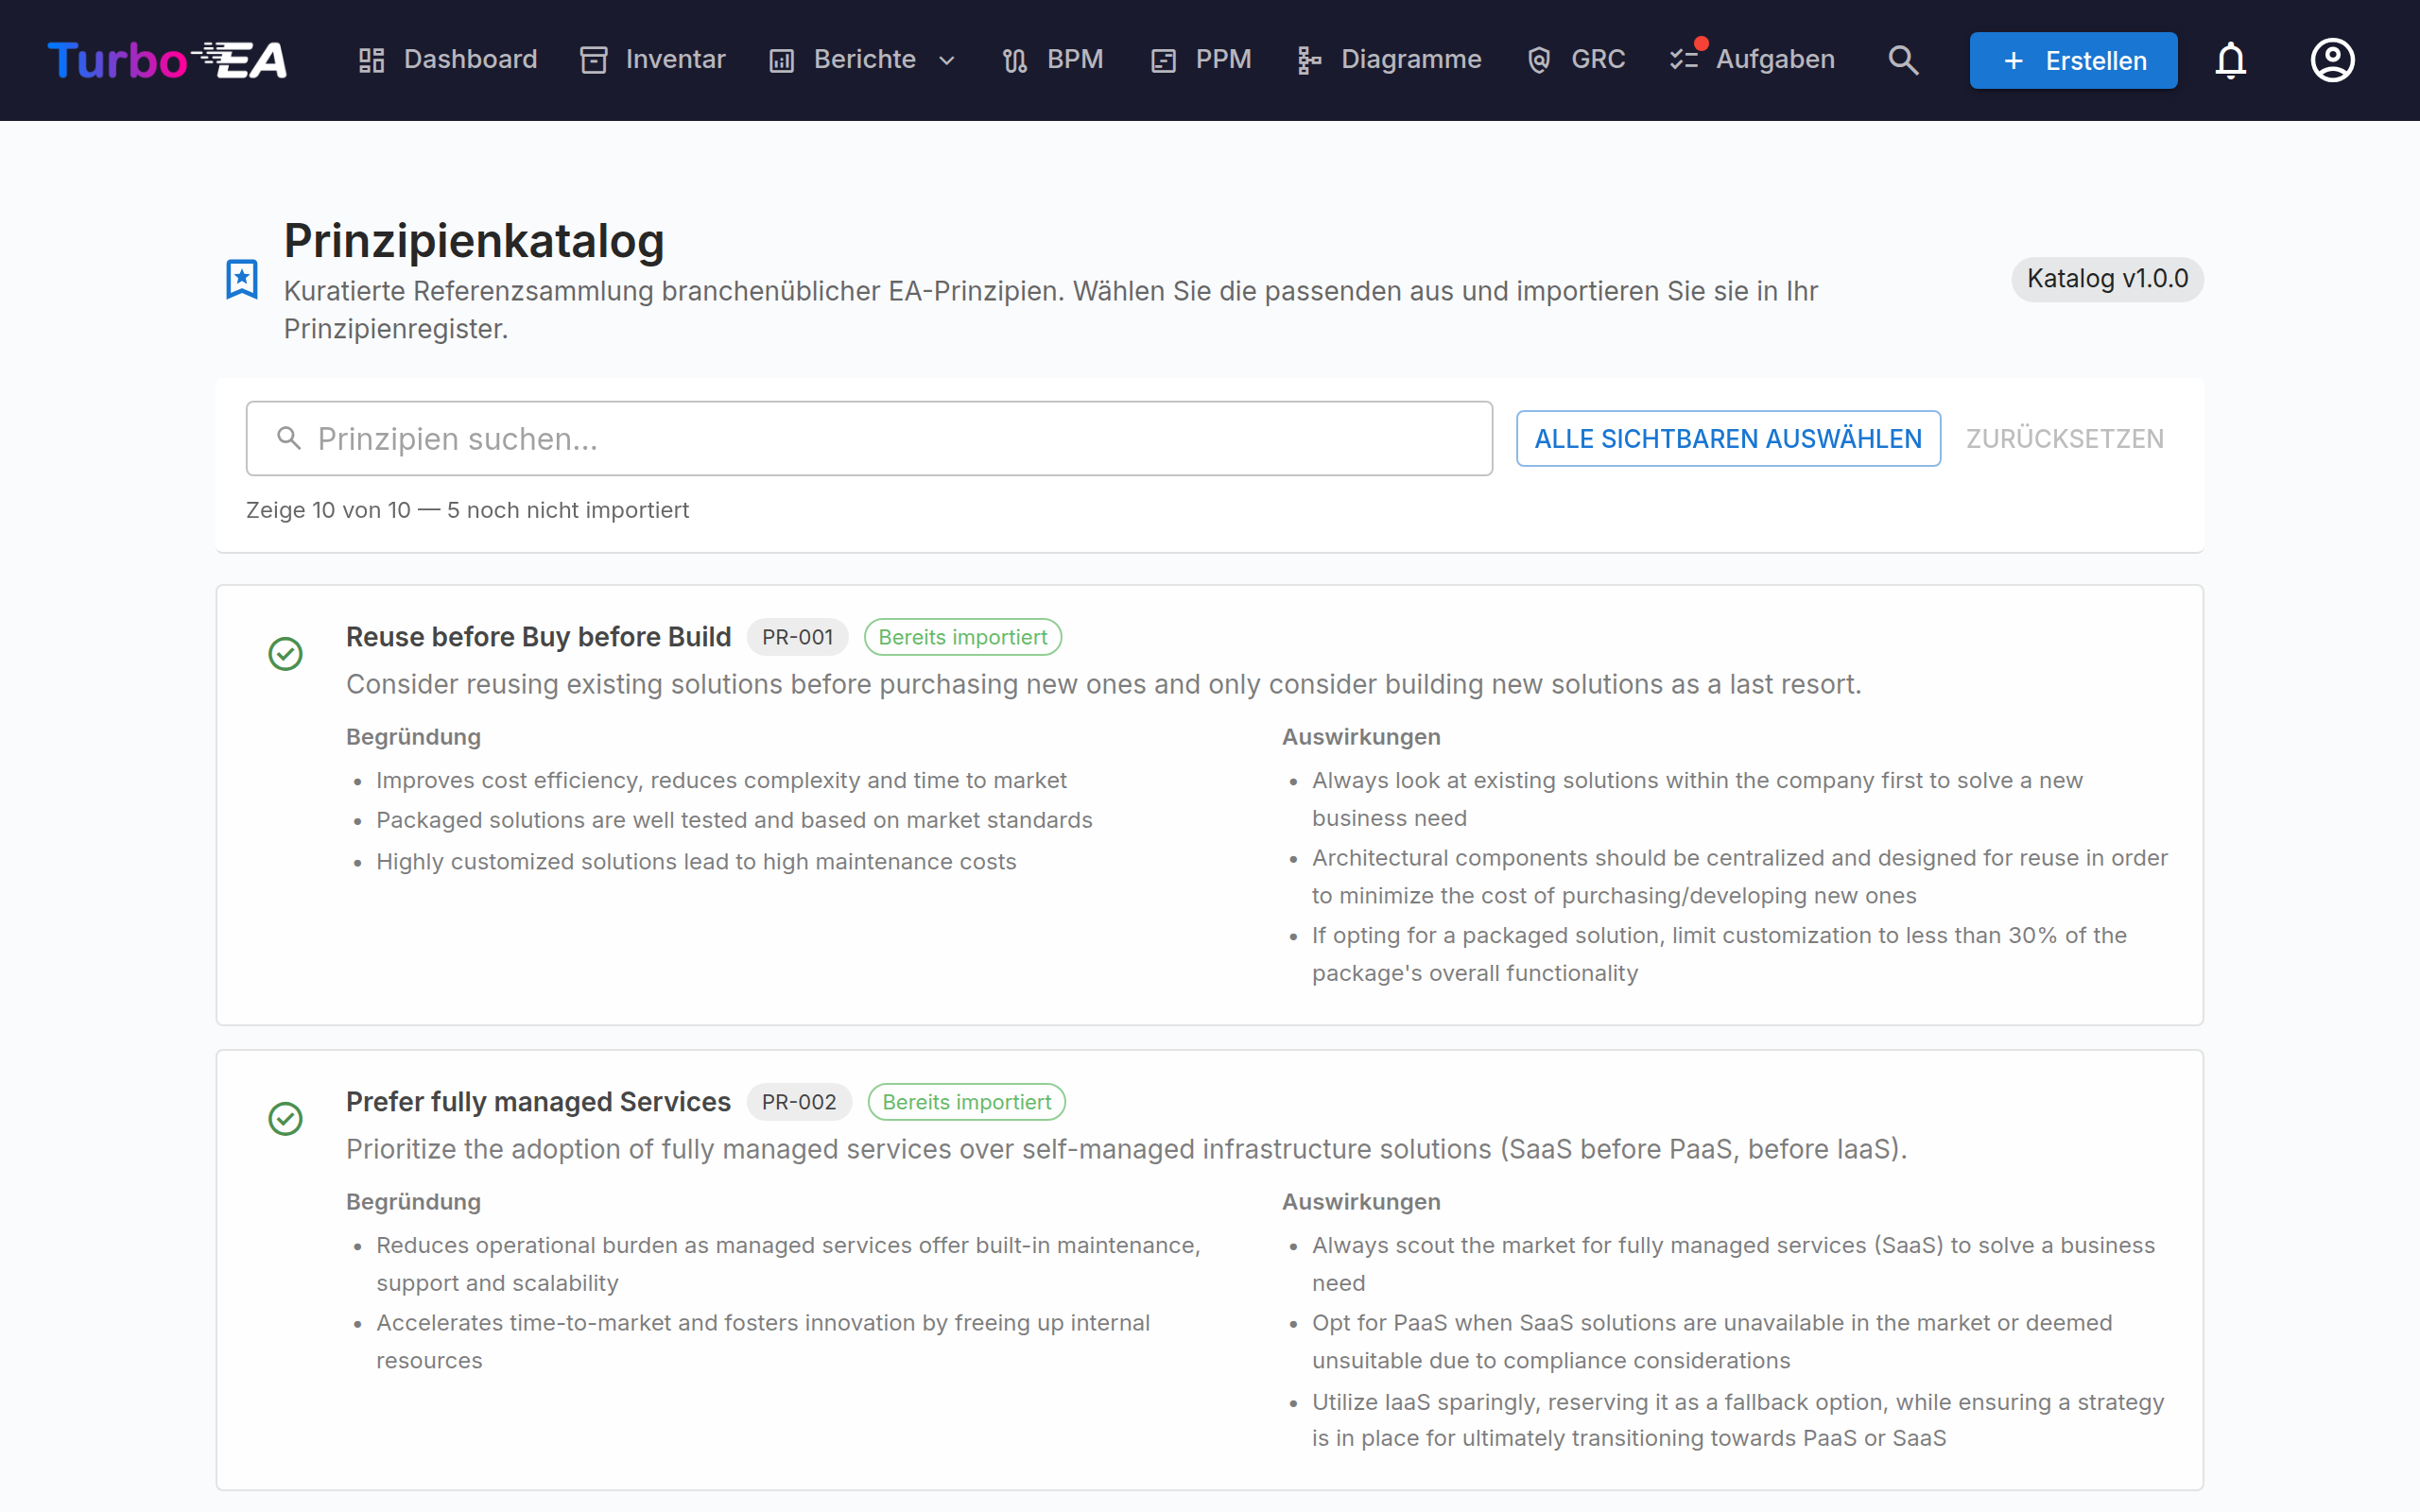Click the PPM board icon
2420x1512 pixels.
pos(1163,61)
